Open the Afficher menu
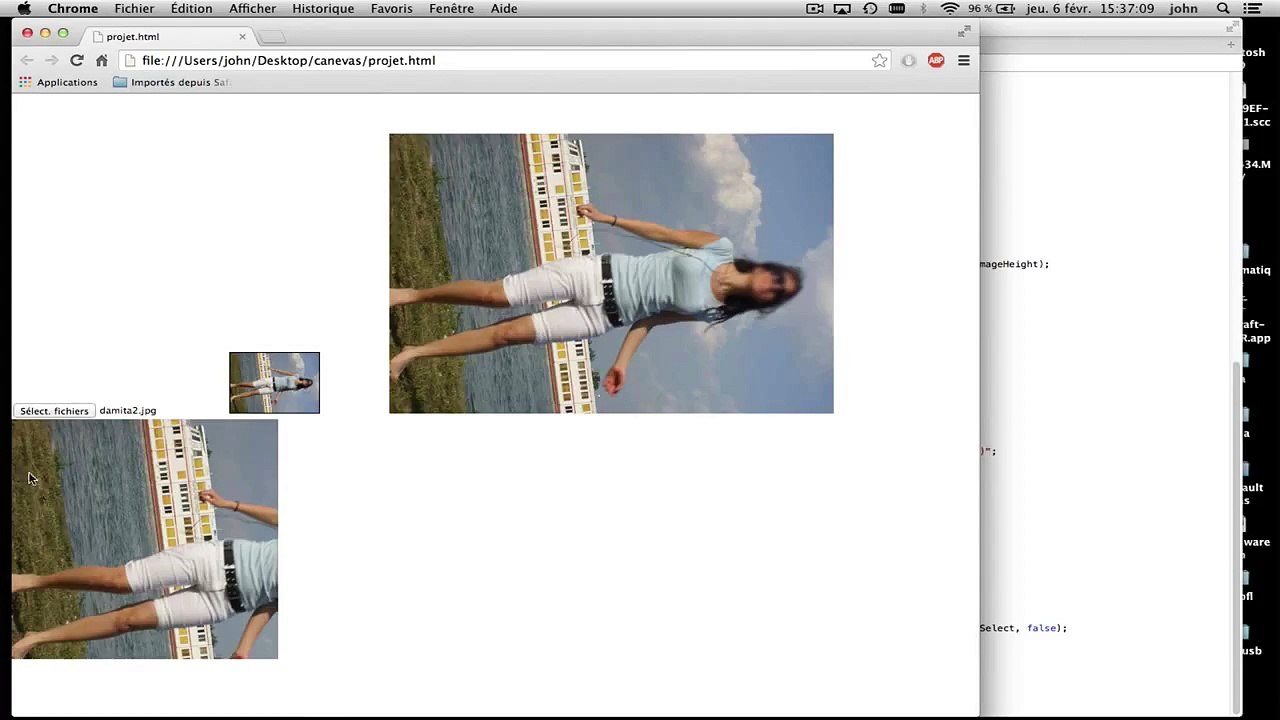1280x720 pixels. coord(252,9)
